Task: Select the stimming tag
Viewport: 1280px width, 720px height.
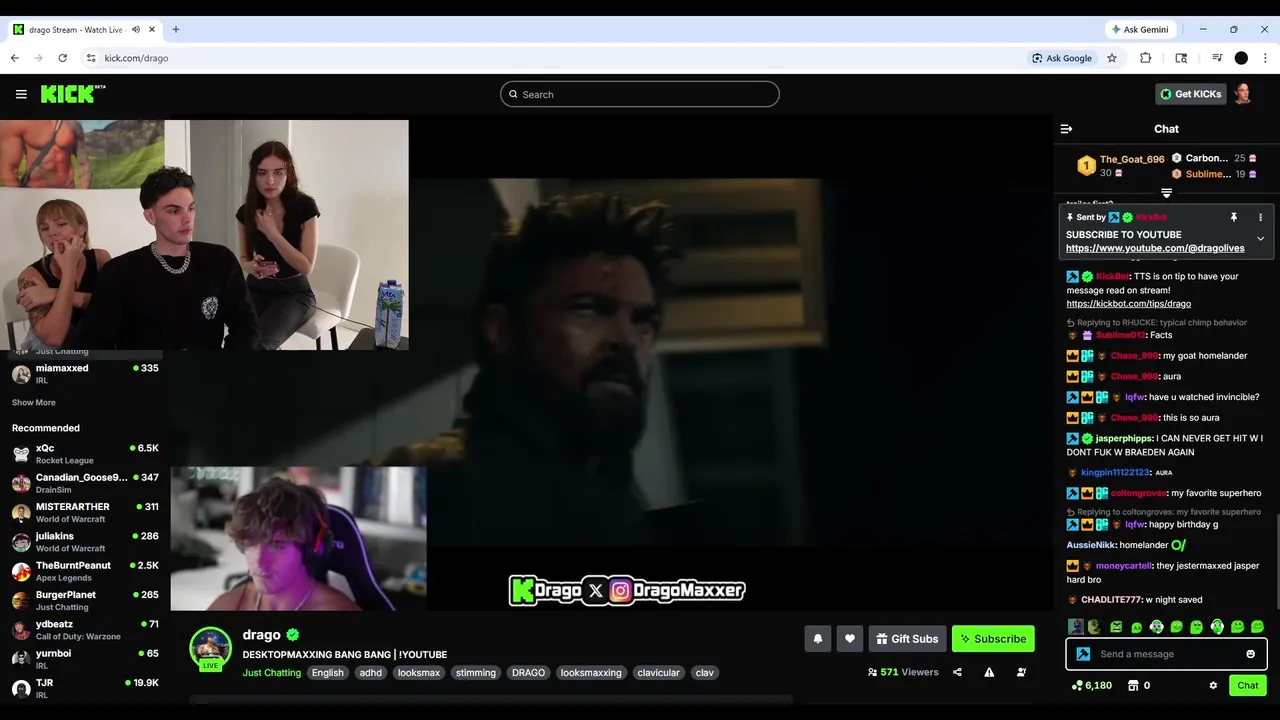Action: (x=476, y=673)
